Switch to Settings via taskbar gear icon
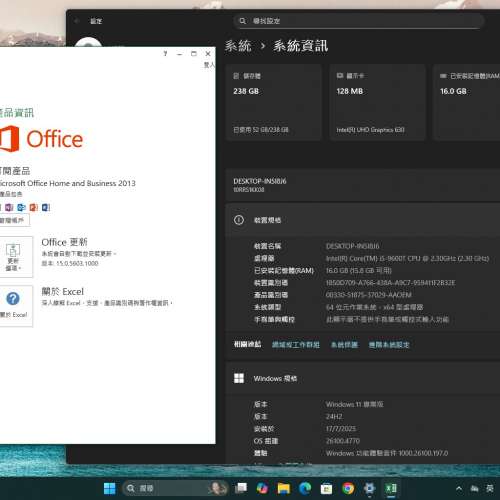 click(x=369, y=488)
